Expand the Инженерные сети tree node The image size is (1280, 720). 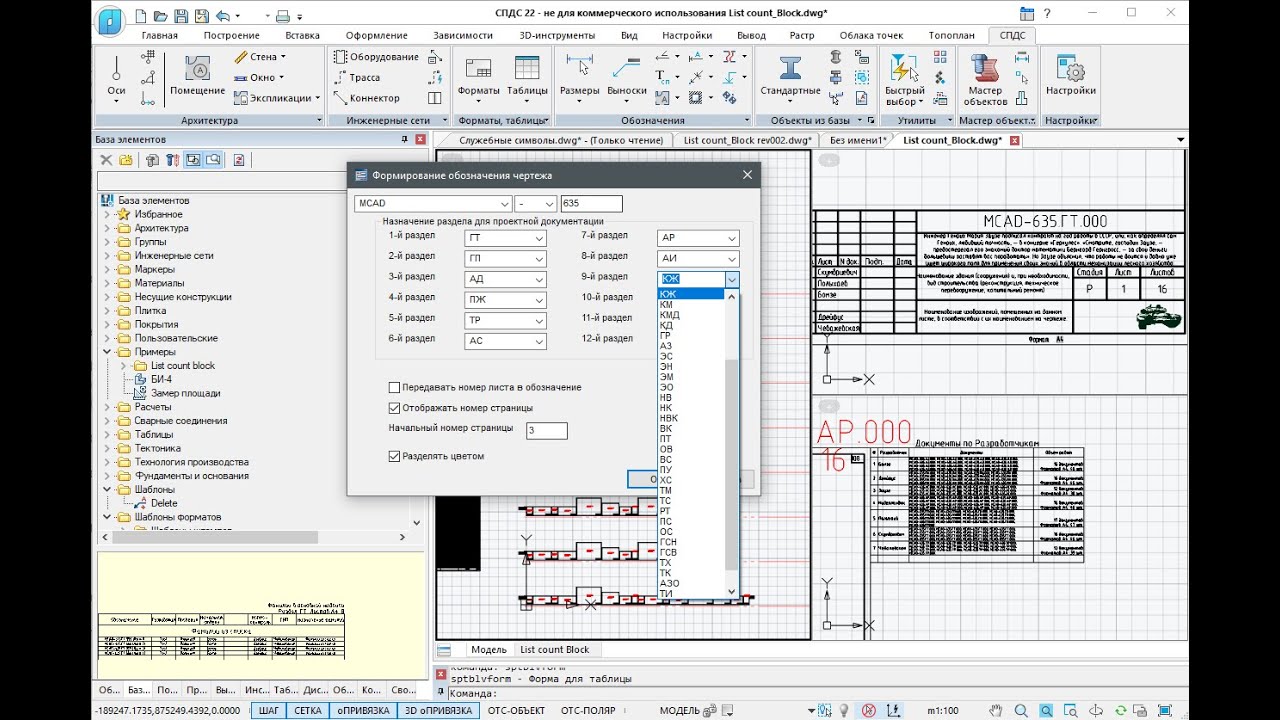[109, 256]
